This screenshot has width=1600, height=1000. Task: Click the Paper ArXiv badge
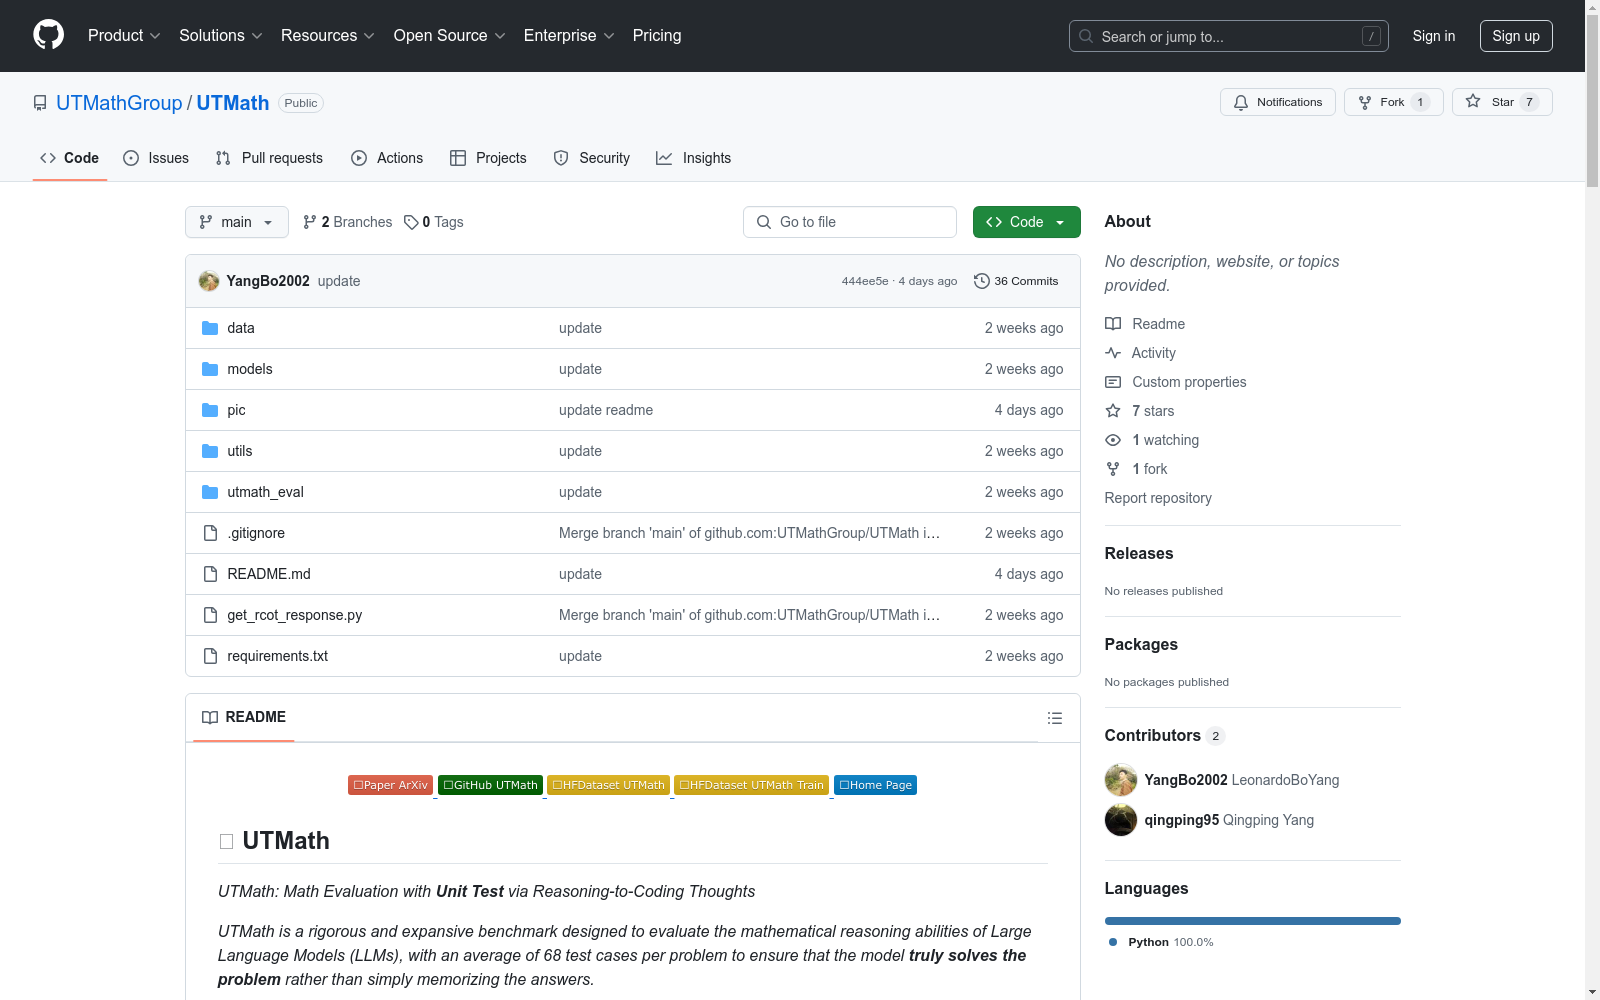390,785
